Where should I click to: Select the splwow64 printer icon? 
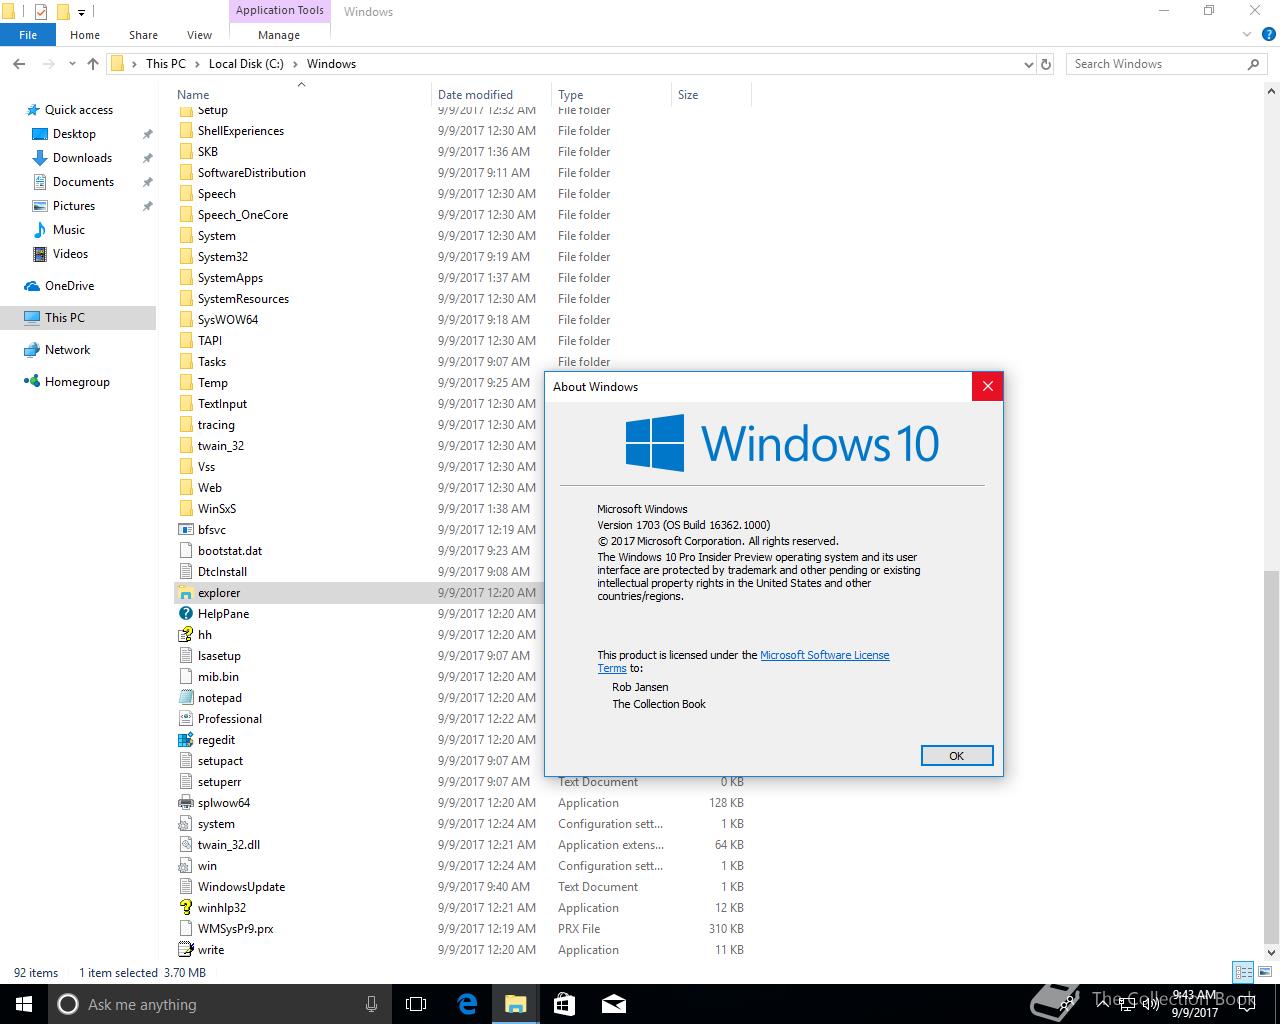pos(185,803)
